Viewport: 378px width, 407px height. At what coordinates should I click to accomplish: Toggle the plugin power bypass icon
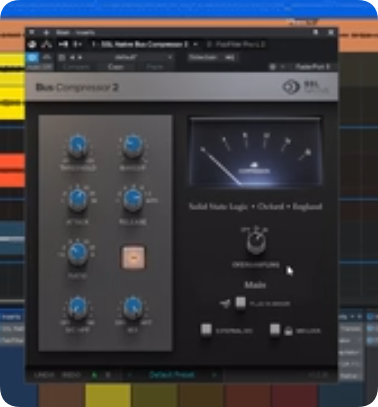32,44
